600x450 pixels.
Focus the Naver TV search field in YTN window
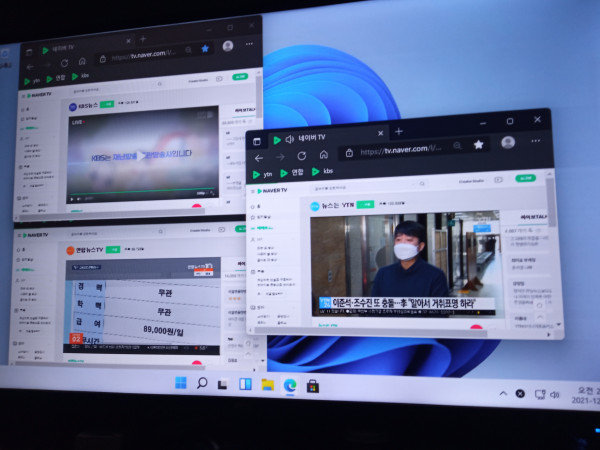tap(365, 186)
